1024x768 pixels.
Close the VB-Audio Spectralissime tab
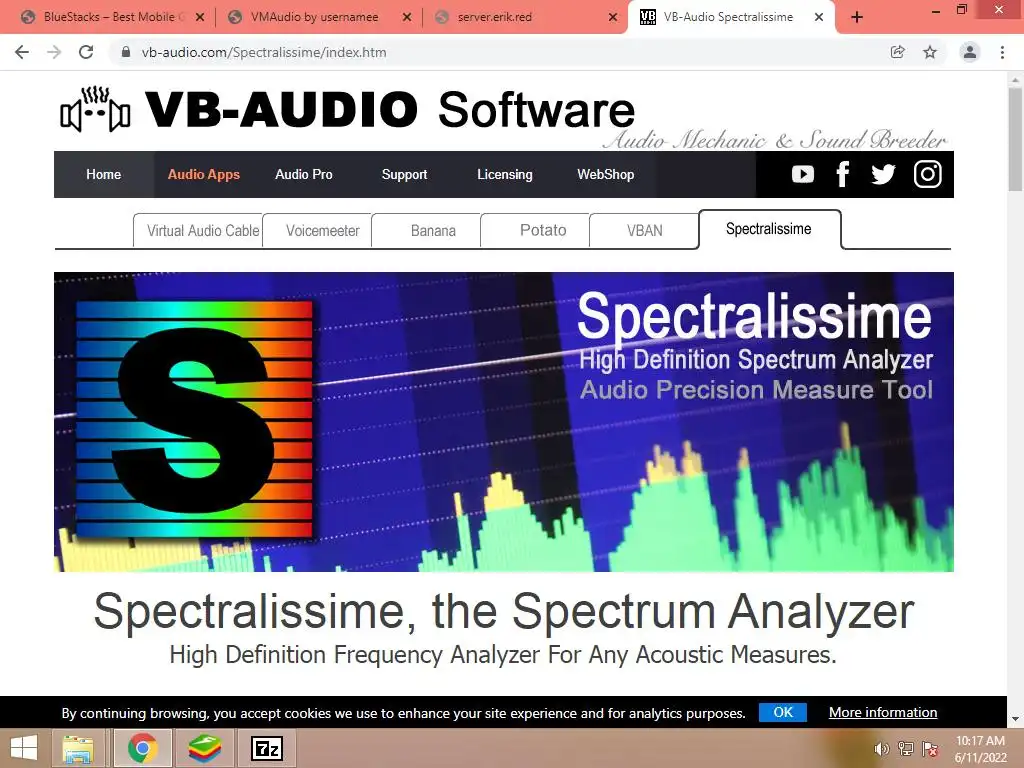(x=819, y=18)
